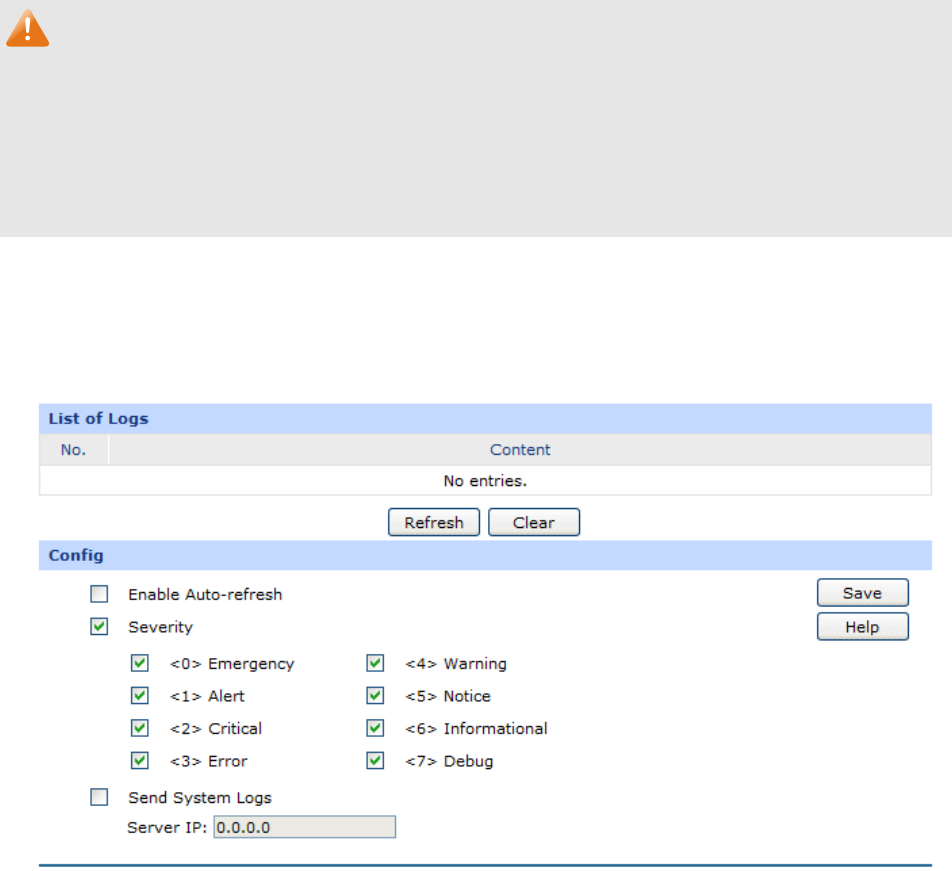Toggle the <7> Debug checkbox
952x871 pixels.
[375, 760]
